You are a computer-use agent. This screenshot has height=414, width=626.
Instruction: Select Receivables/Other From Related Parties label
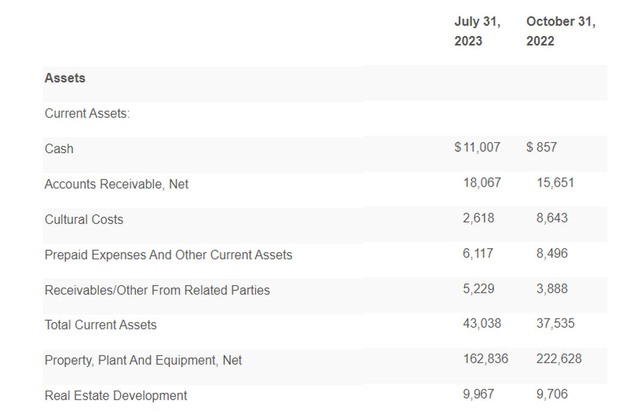click(157, 290)
